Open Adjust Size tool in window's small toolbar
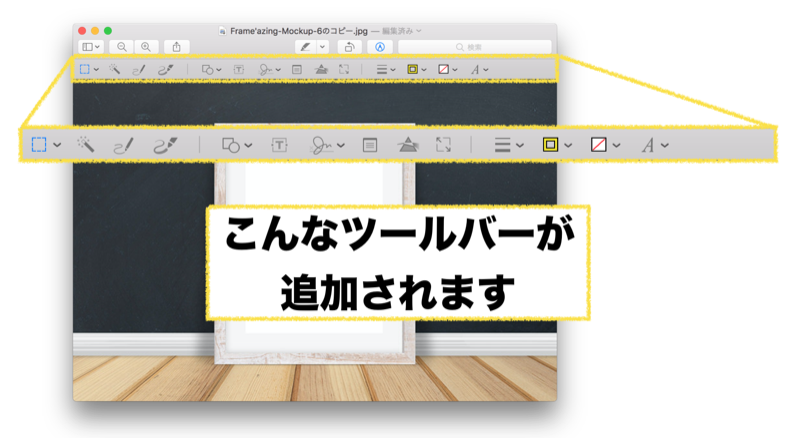 [344, 69]
